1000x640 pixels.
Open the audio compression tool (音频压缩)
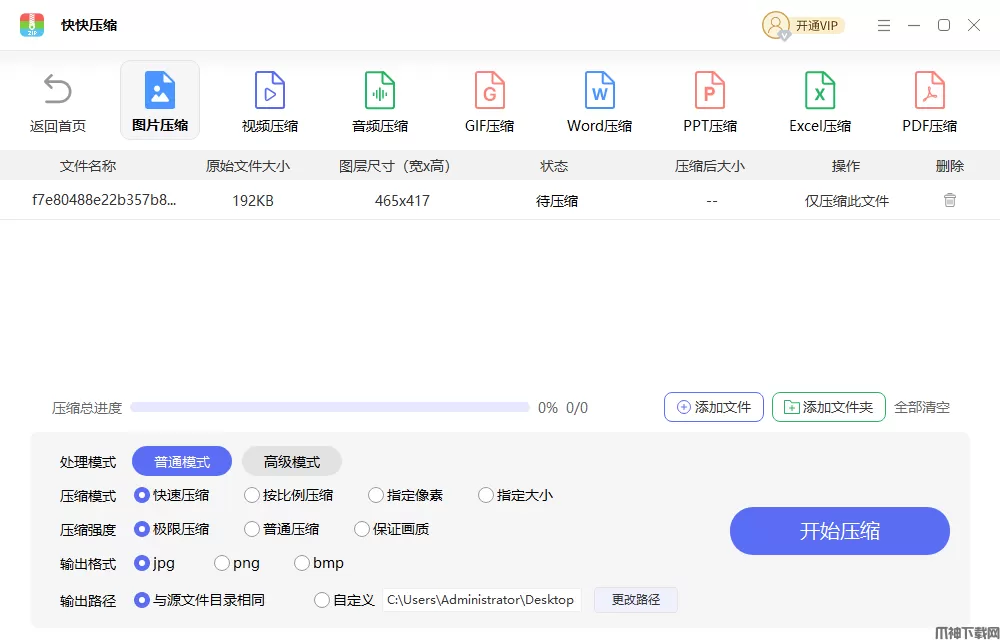coord(379,101)
